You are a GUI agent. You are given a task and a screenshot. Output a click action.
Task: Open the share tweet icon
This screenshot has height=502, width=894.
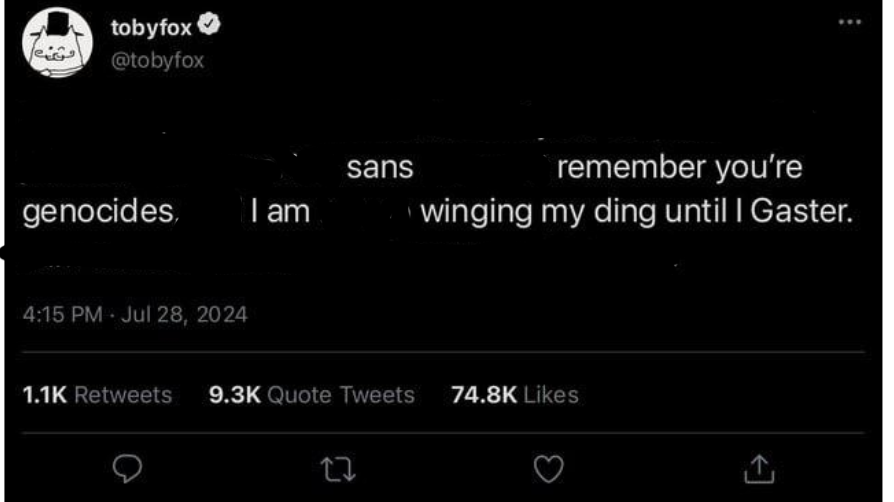tap(760, 467)
